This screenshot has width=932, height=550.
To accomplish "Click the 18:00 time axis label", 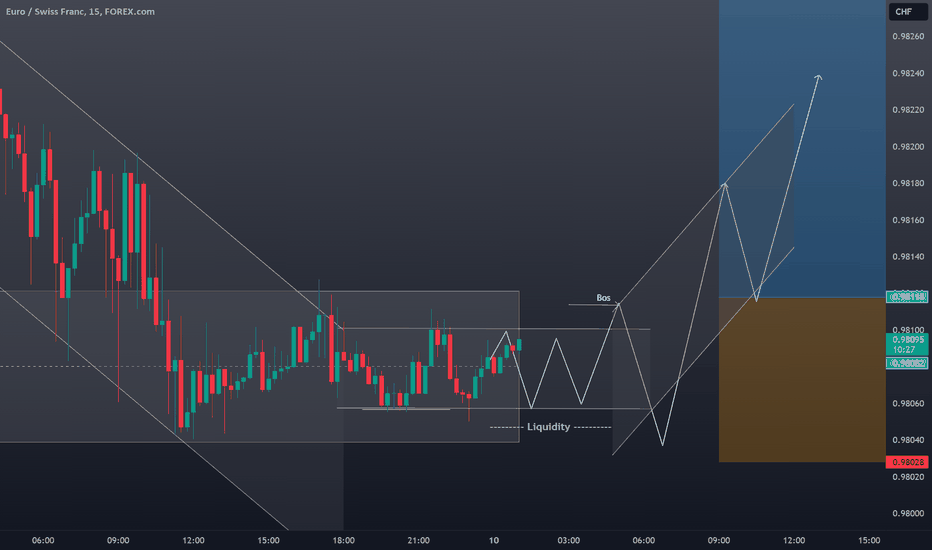I will 344,540.
